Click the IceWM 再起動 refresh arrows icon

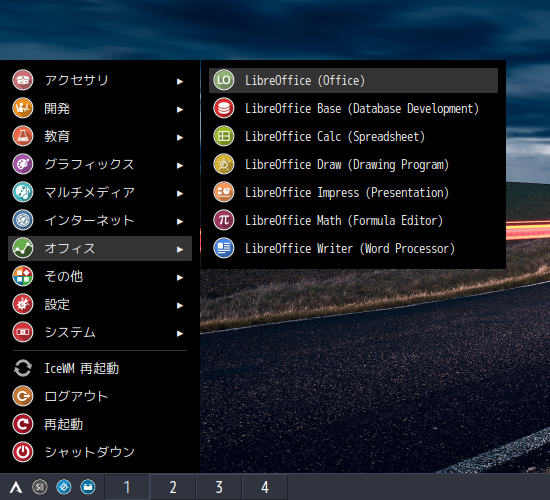[23, 368]
